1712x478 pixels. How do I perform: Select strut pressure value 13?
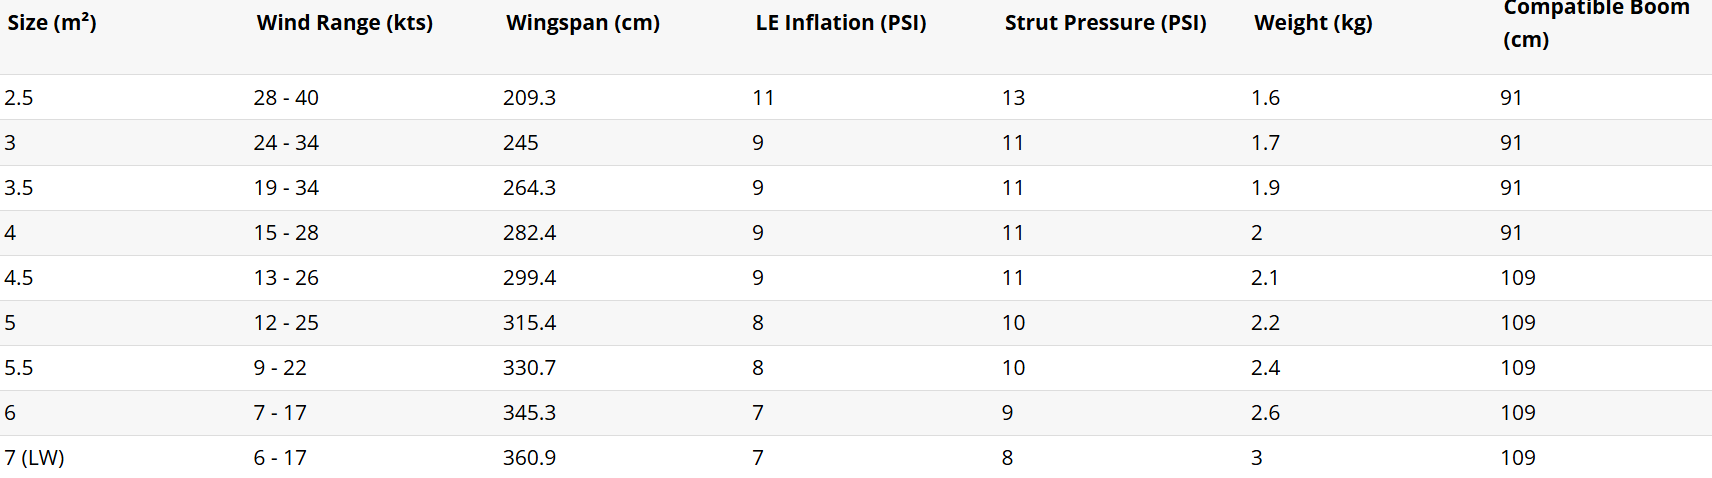[1013, 98]
